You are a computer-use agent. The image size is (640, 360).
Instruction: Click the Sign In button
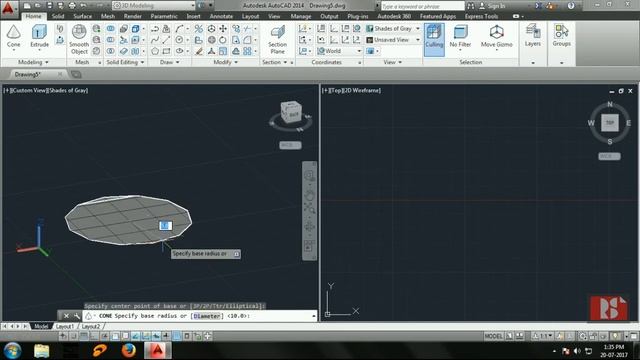[492, 6]
